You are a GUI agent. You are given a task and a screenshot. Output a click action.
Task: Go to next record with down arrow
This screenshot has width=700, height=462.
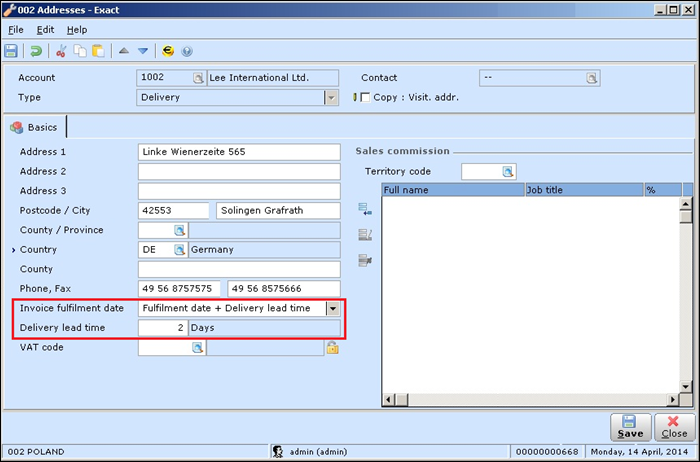(143, 51)
